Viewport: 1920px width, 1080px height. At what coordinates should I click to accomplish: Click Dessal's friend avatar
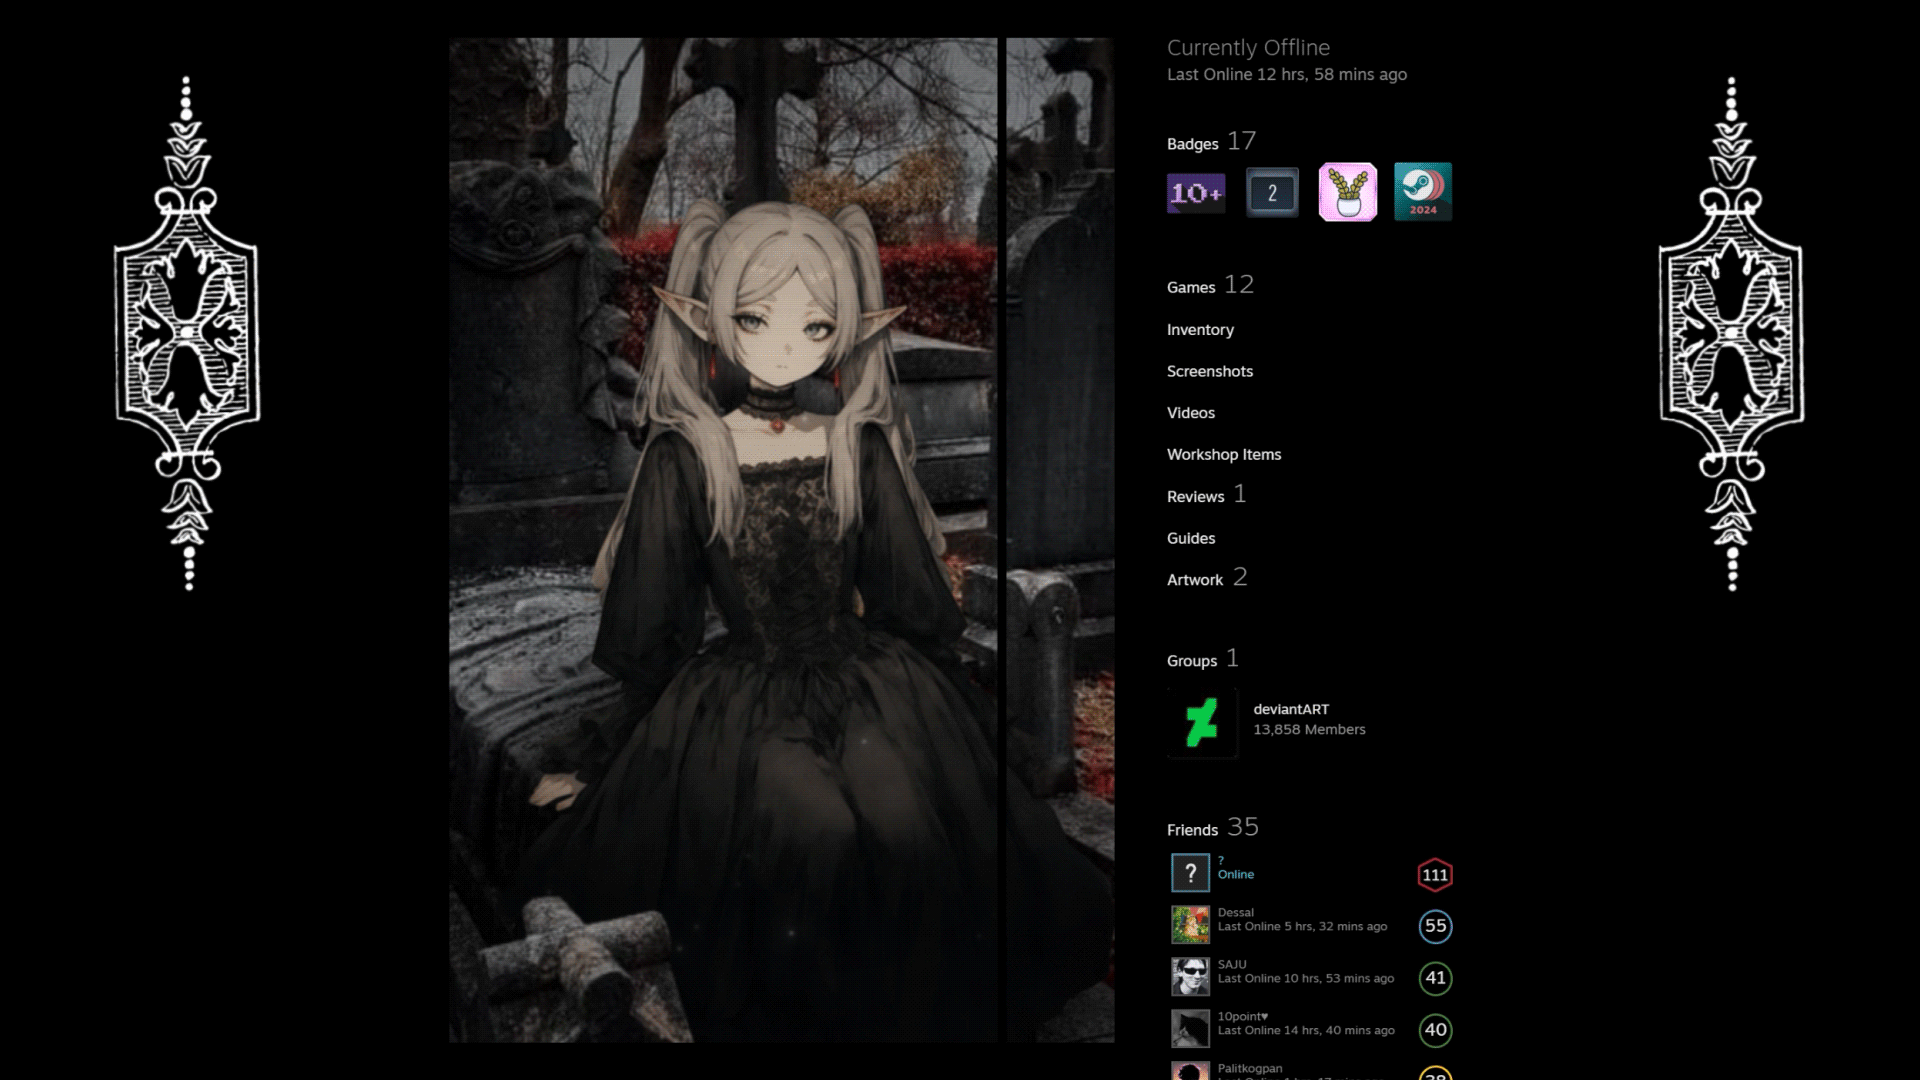point(1190,925)
